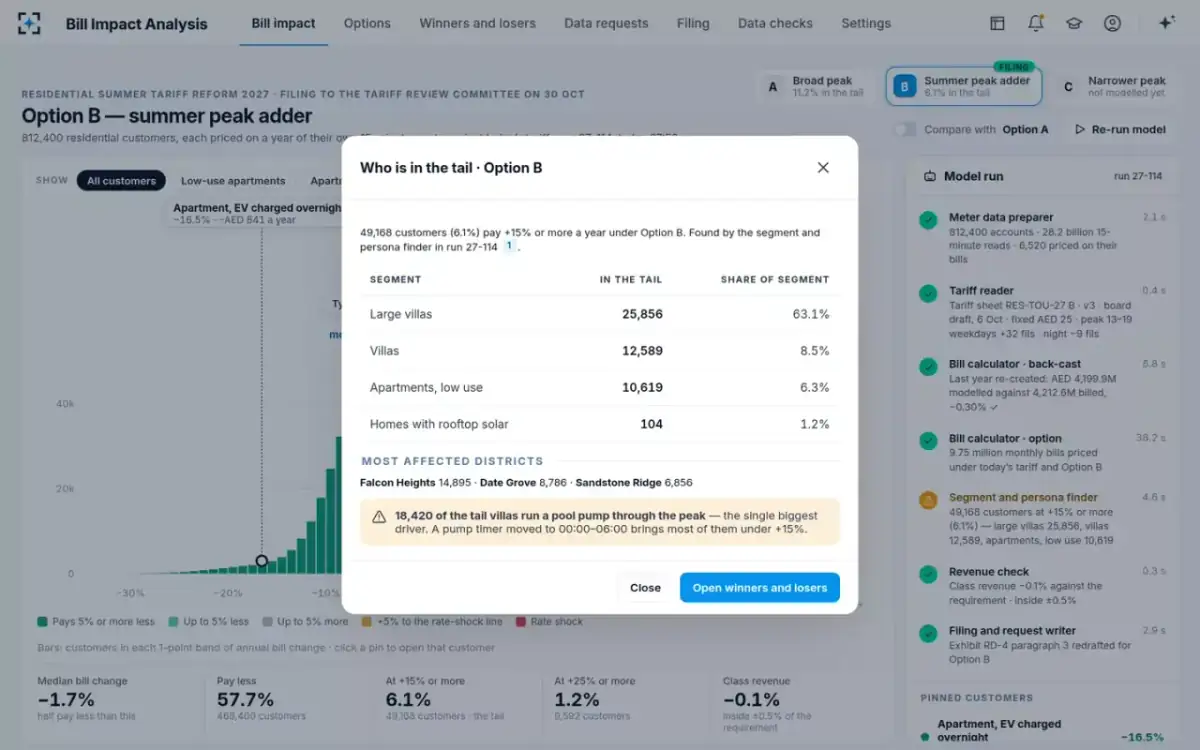Open the Data checks tab

(775, 23)
